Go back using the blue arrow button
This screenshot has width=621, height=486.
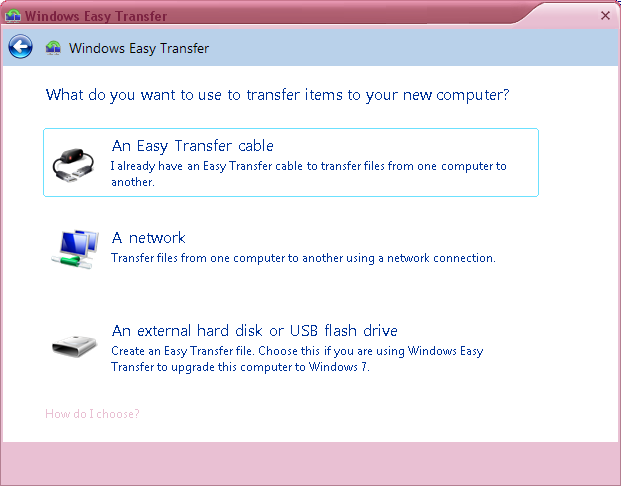pos(20,47)
